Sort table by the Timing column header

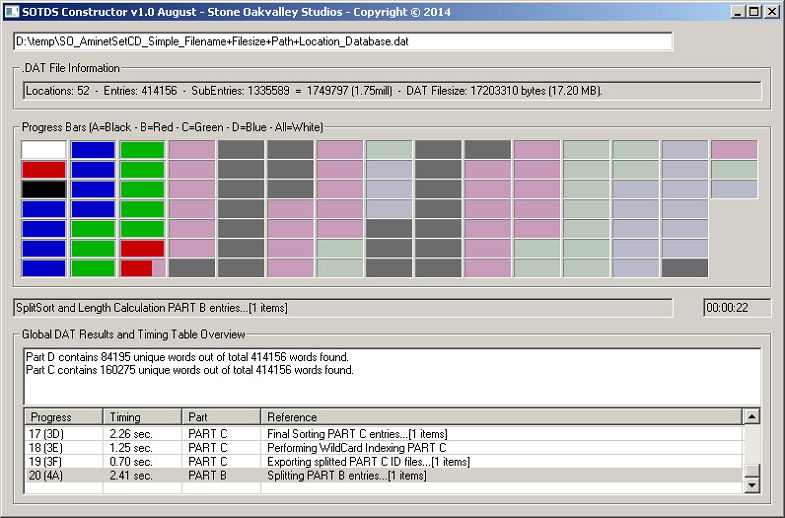(142, 417)
